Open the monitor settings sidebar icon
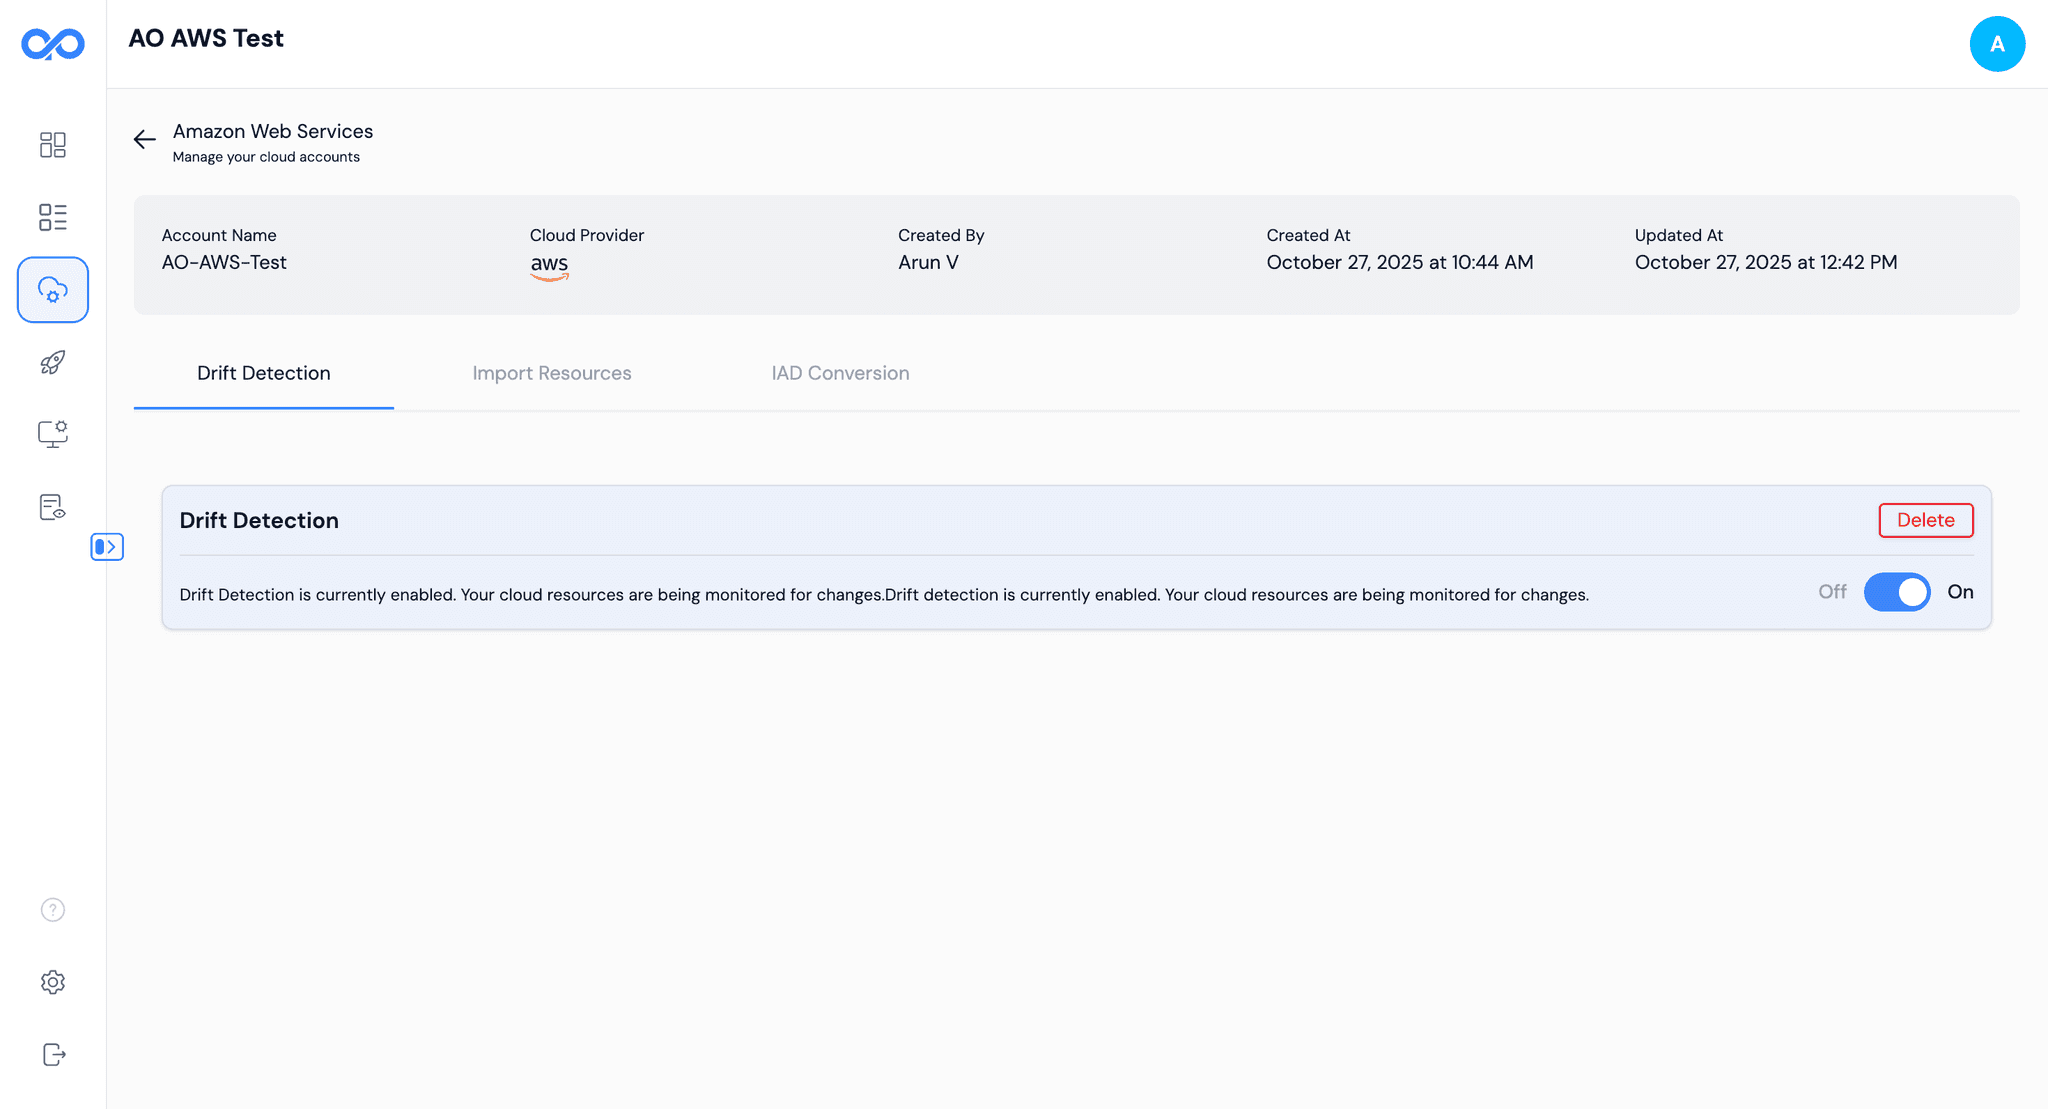 pyautogui.click(x=52, y=434)
